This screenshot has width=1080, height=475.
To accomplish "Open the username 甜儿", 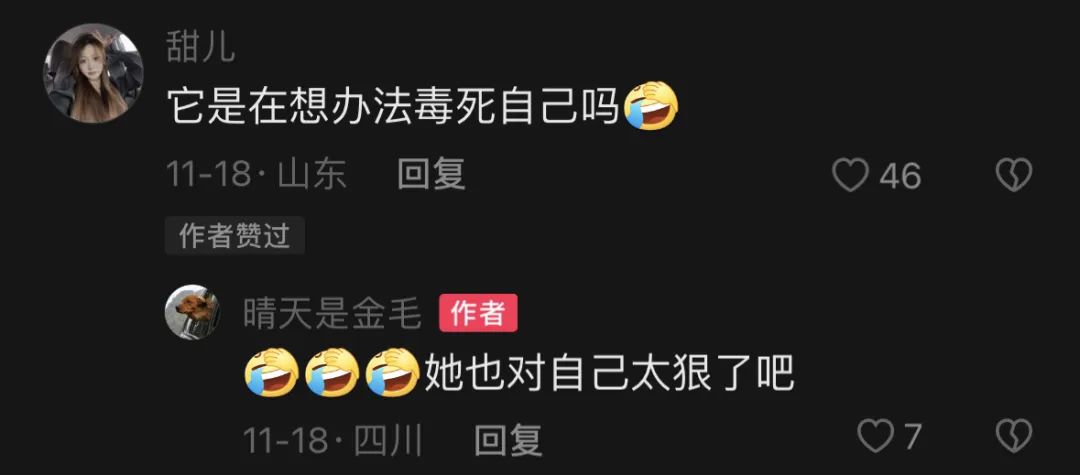I will [200, 48].
